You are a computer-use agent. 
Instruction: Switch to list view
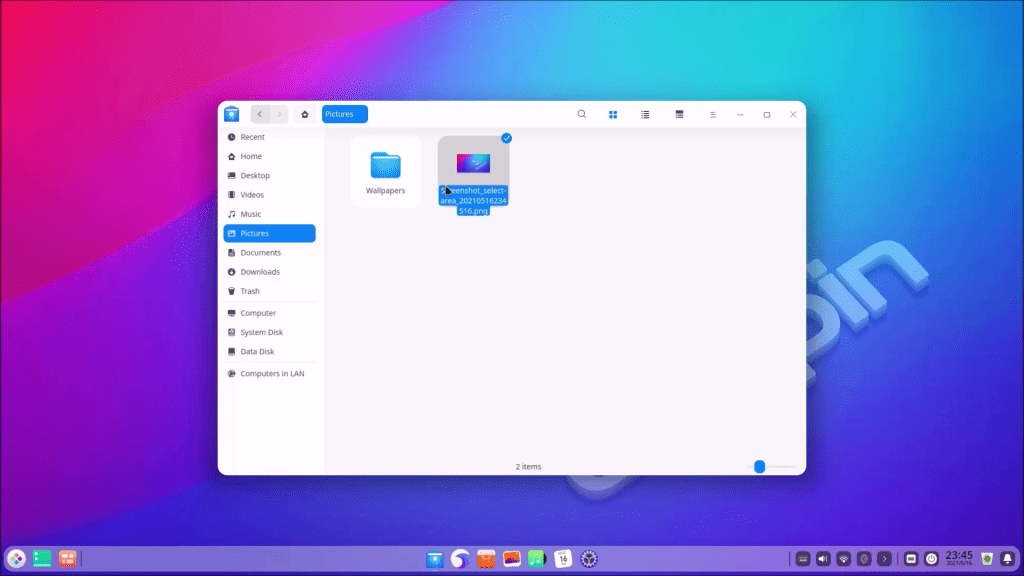[x=645, y=114]
